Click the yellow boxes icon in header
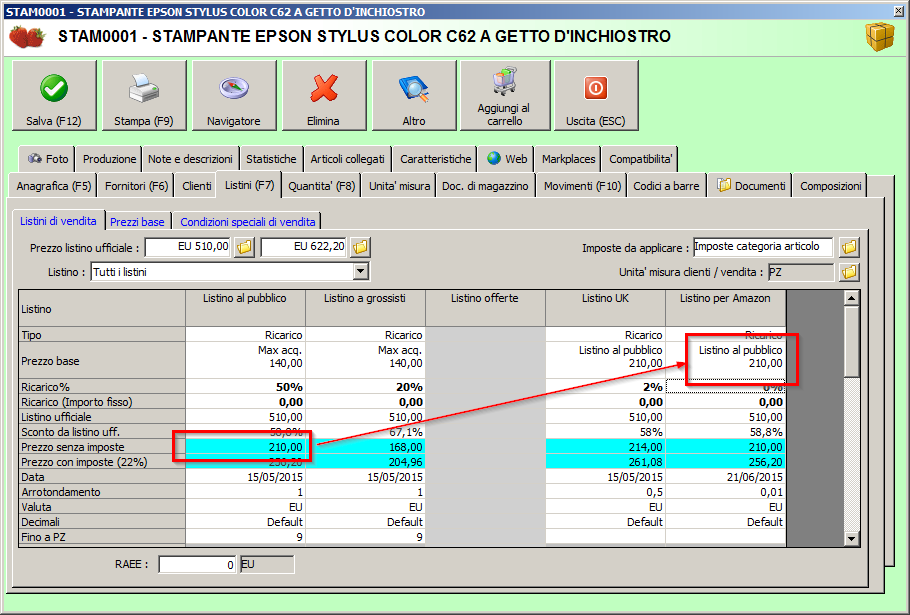 879,37
